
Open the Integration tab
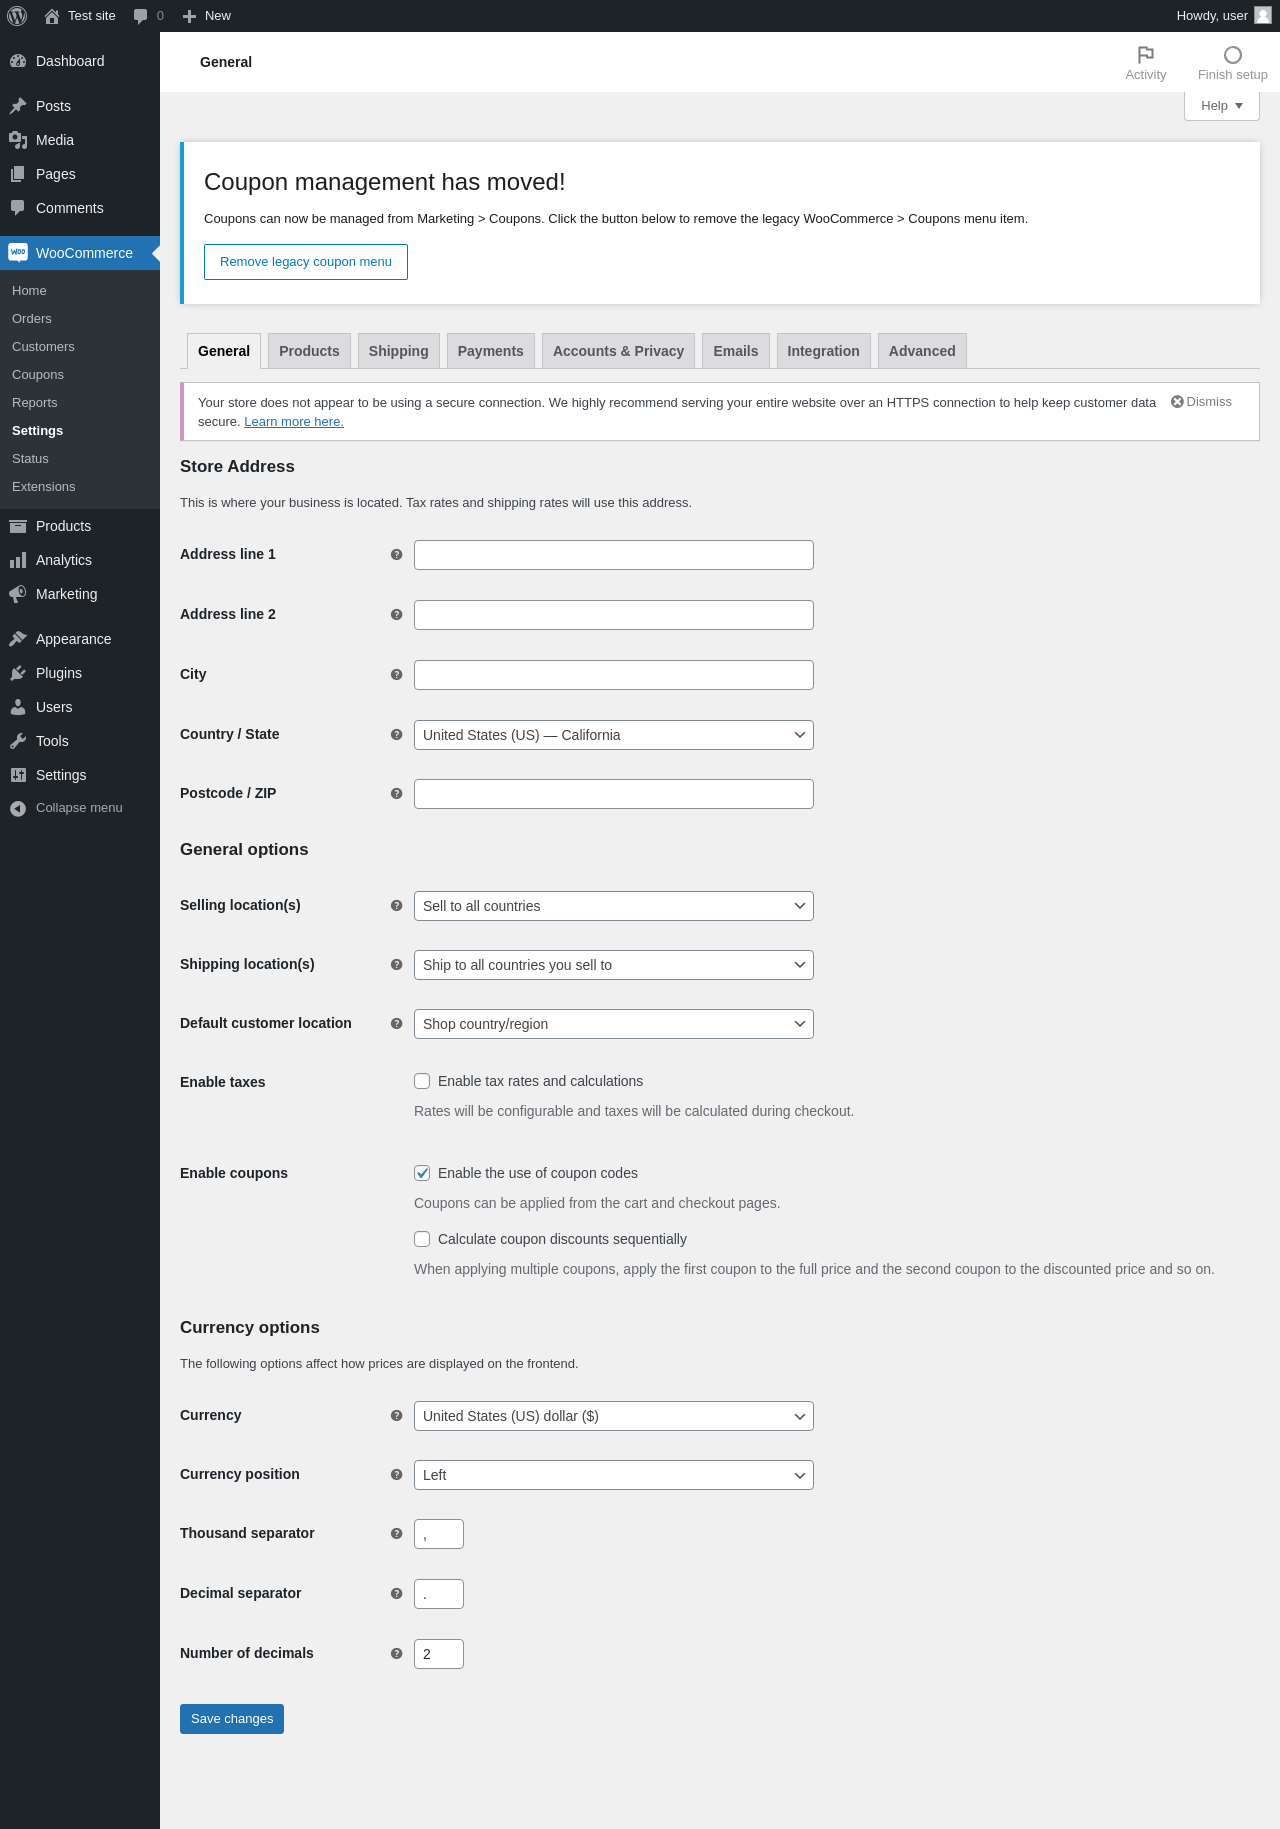(x=823, y=351)
